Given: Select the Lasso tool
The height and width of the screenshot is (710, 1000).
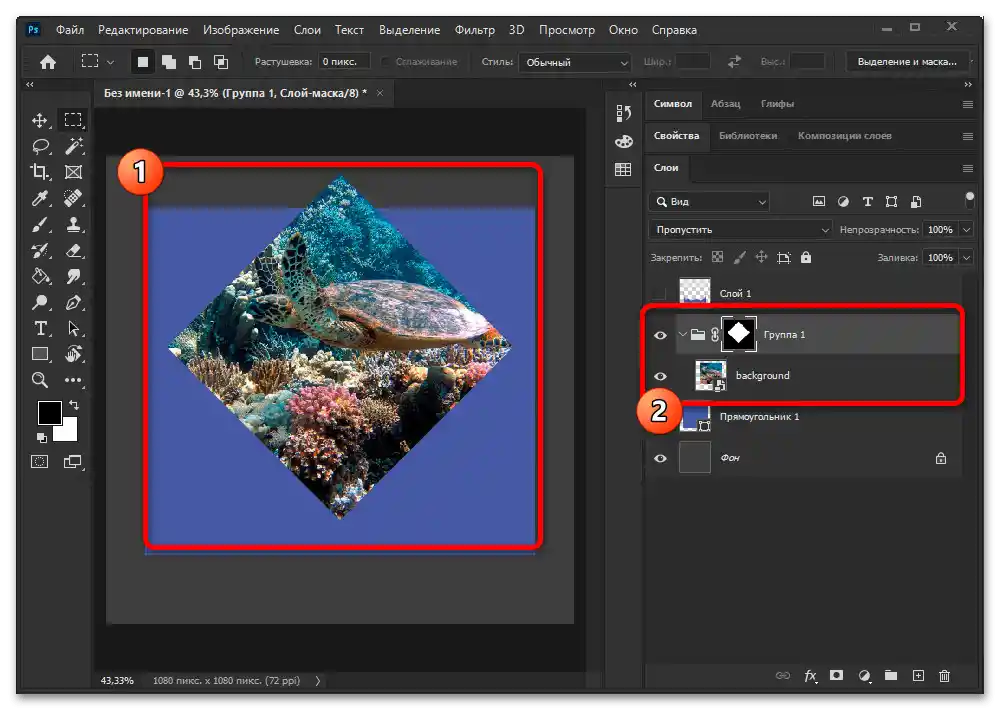Looking at the screenshot, I should coord(41,146).
